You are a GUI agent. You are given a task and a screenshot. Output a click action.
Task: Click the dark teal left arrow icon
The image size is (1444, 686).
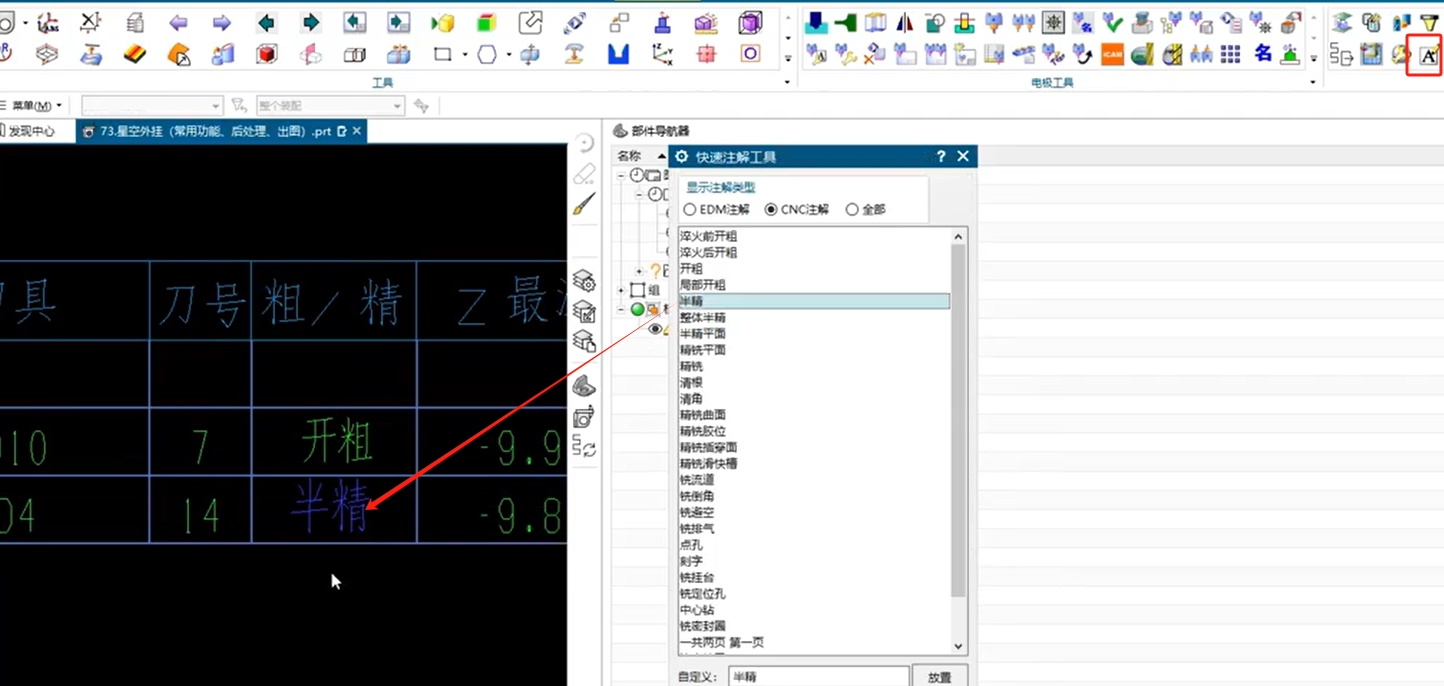[266, 23]
